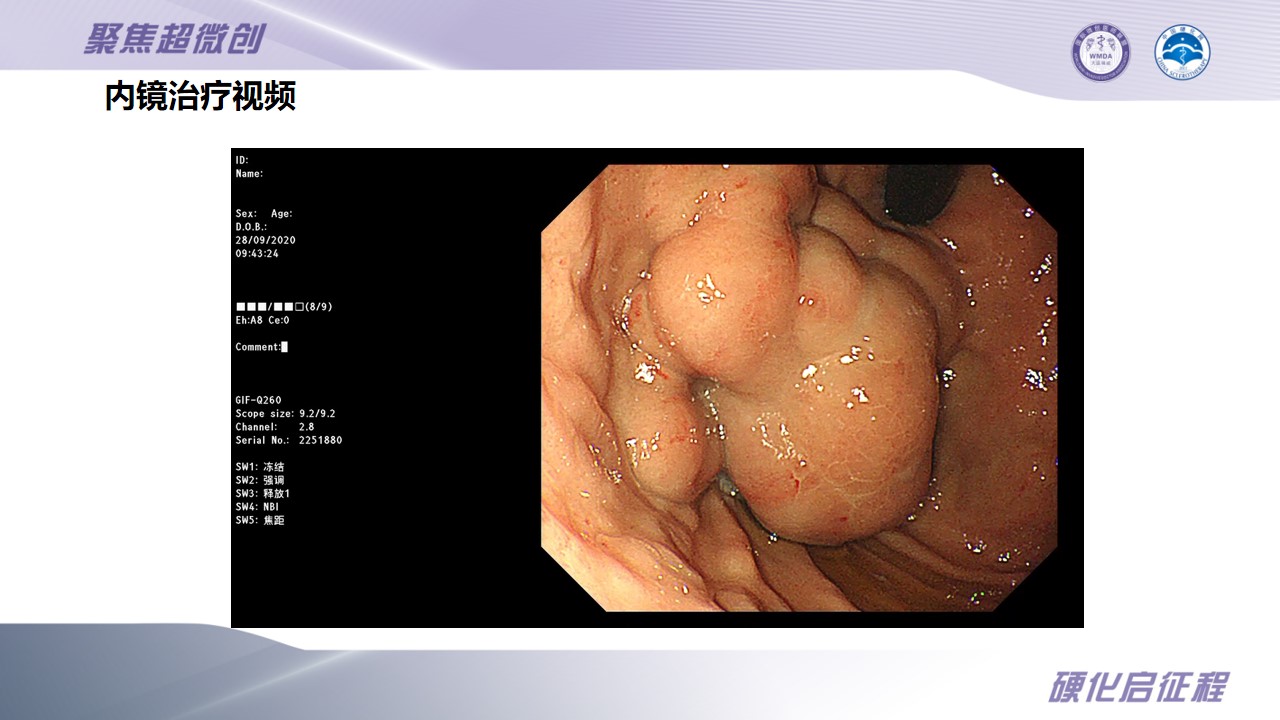
Task: Click the SW4: NBI entry
Action: tap(257, 507)
